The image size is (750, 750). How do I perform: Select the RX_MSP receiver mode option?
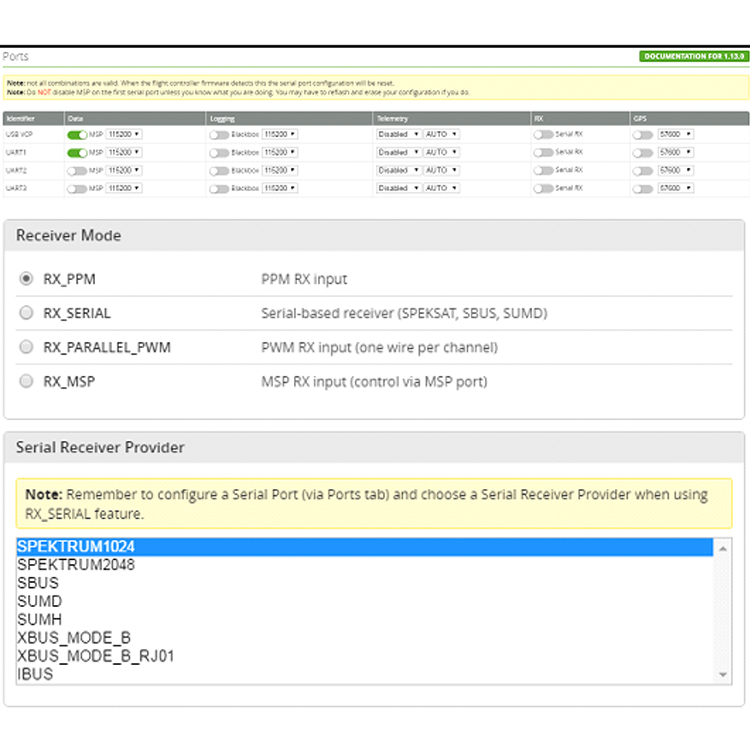26,381
